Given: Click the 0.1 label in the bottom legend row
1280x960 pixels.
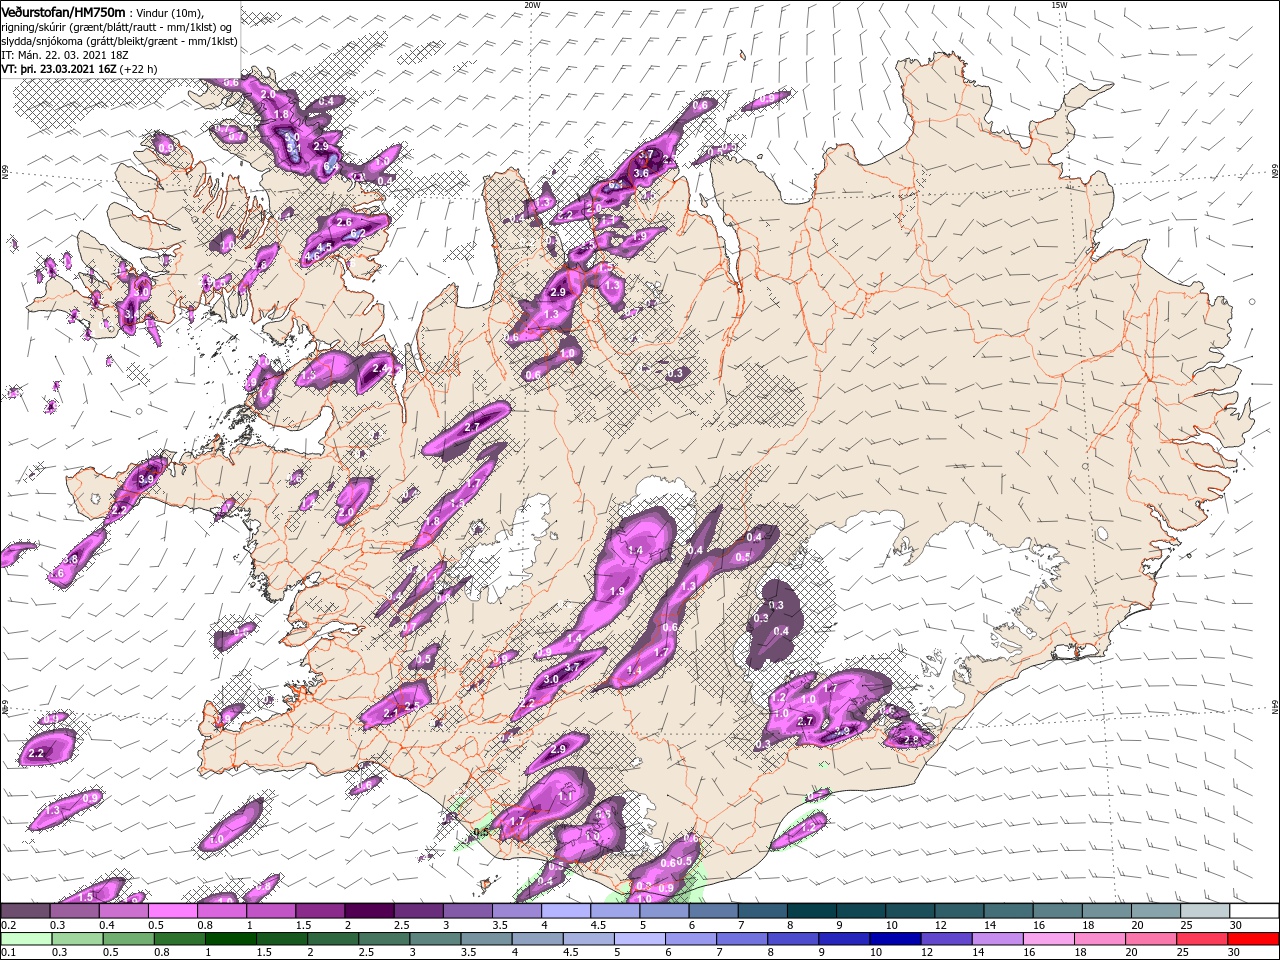Looking at the screenshot, I should click(8, 953).
